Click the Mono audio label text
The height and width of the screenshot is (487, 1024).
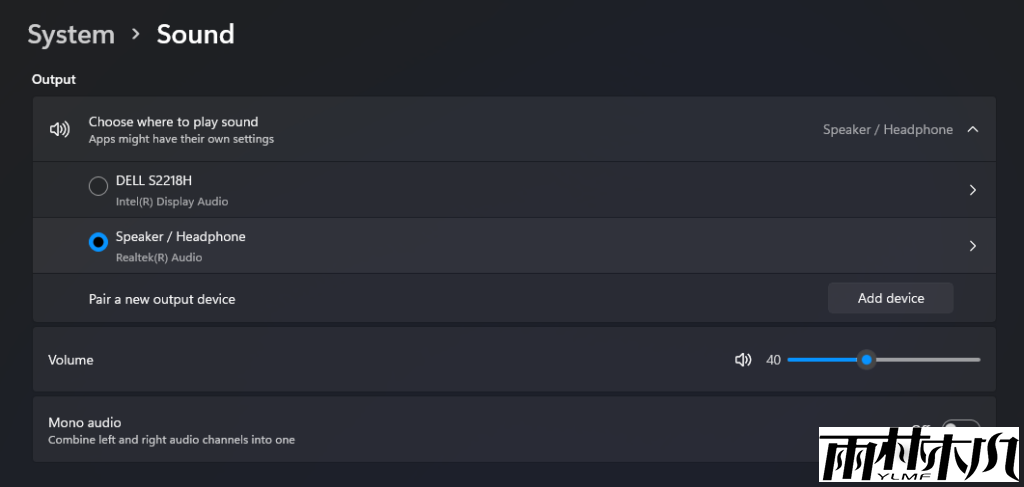click(x=85, y=423)
